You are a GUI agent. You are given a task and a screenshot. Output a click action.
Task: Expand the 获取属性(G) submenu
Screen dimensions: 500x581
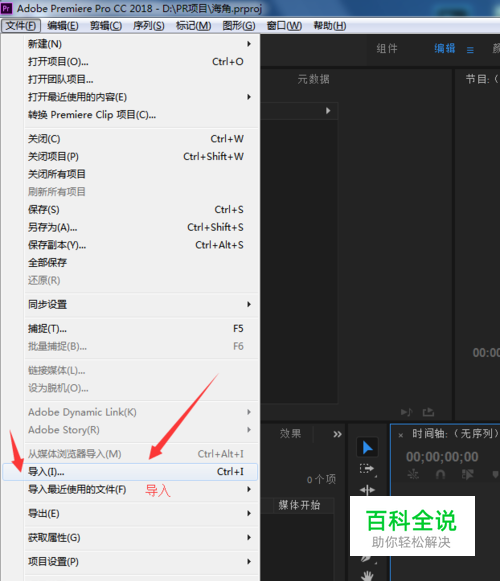click(x=249, y=537)
